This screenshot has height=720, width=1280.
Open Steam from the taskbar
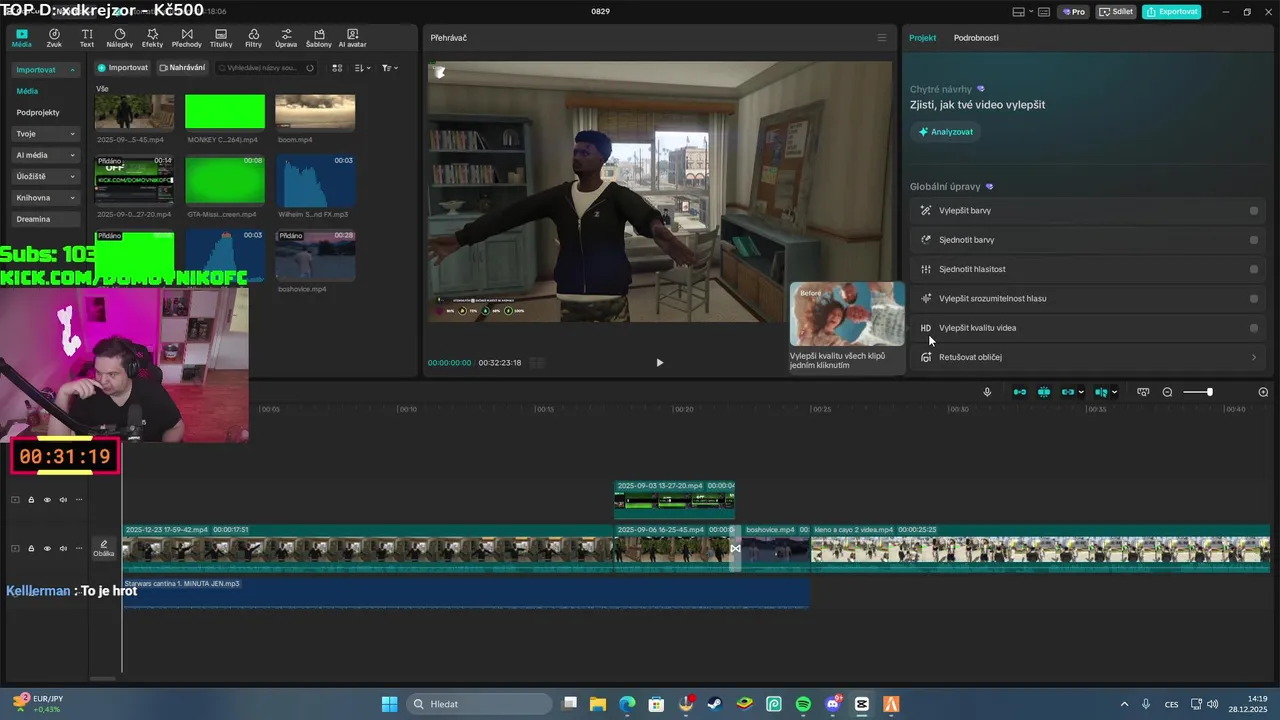tap(715, 704)
